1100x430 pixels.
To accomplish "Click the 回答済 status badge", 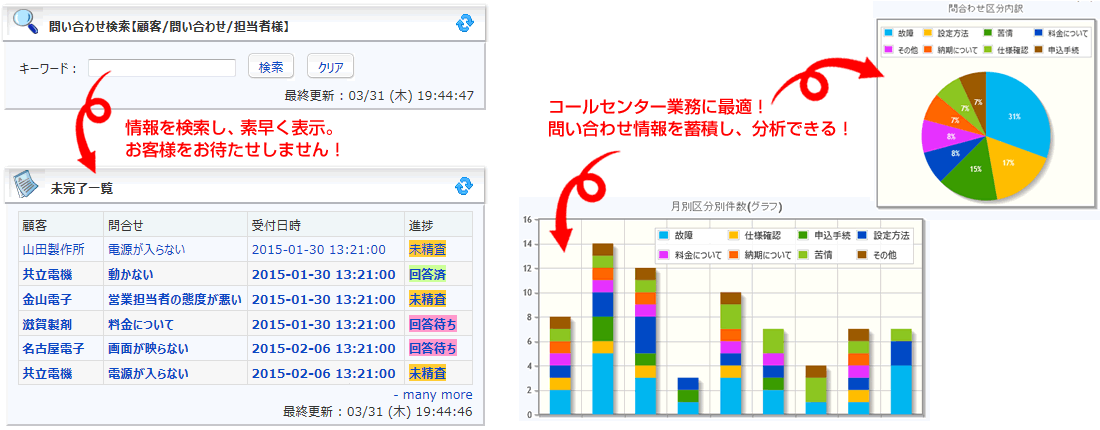I will pos(427,273).
